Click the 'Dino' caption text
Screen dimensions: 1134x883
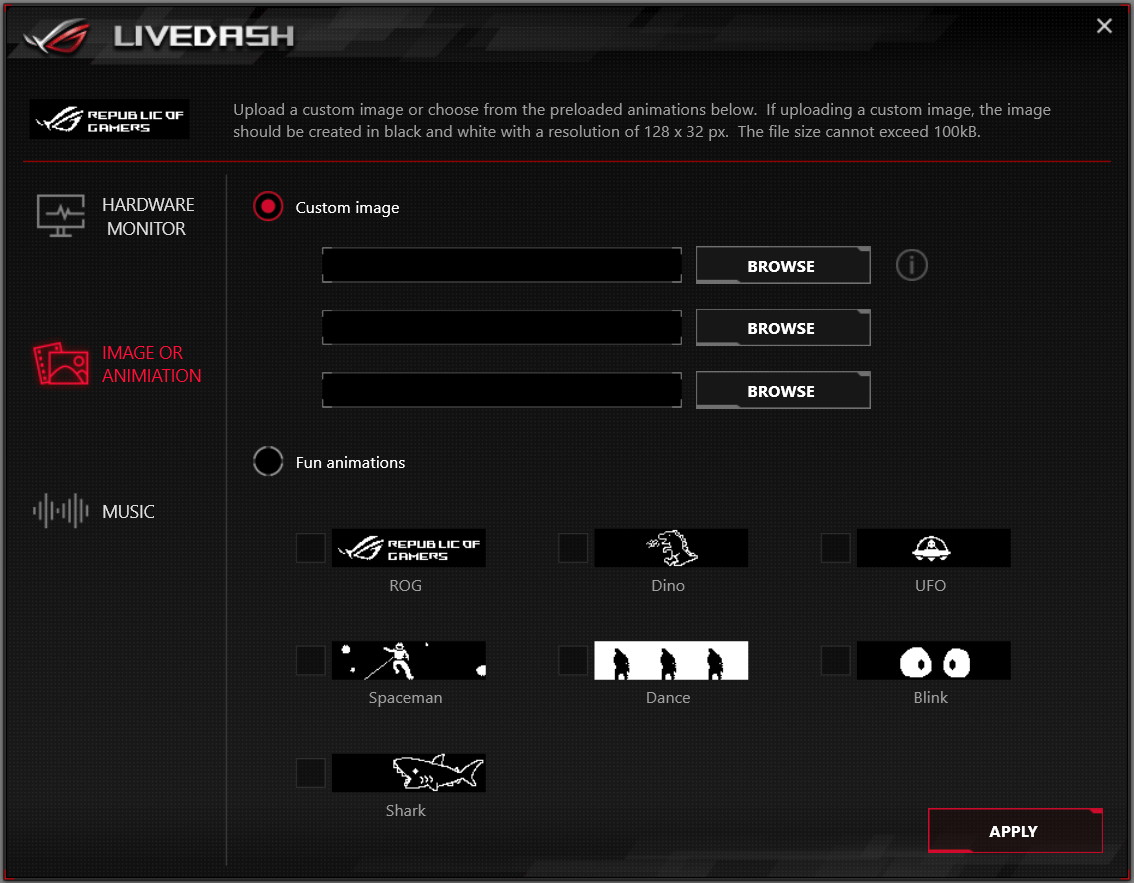(668, 585)
